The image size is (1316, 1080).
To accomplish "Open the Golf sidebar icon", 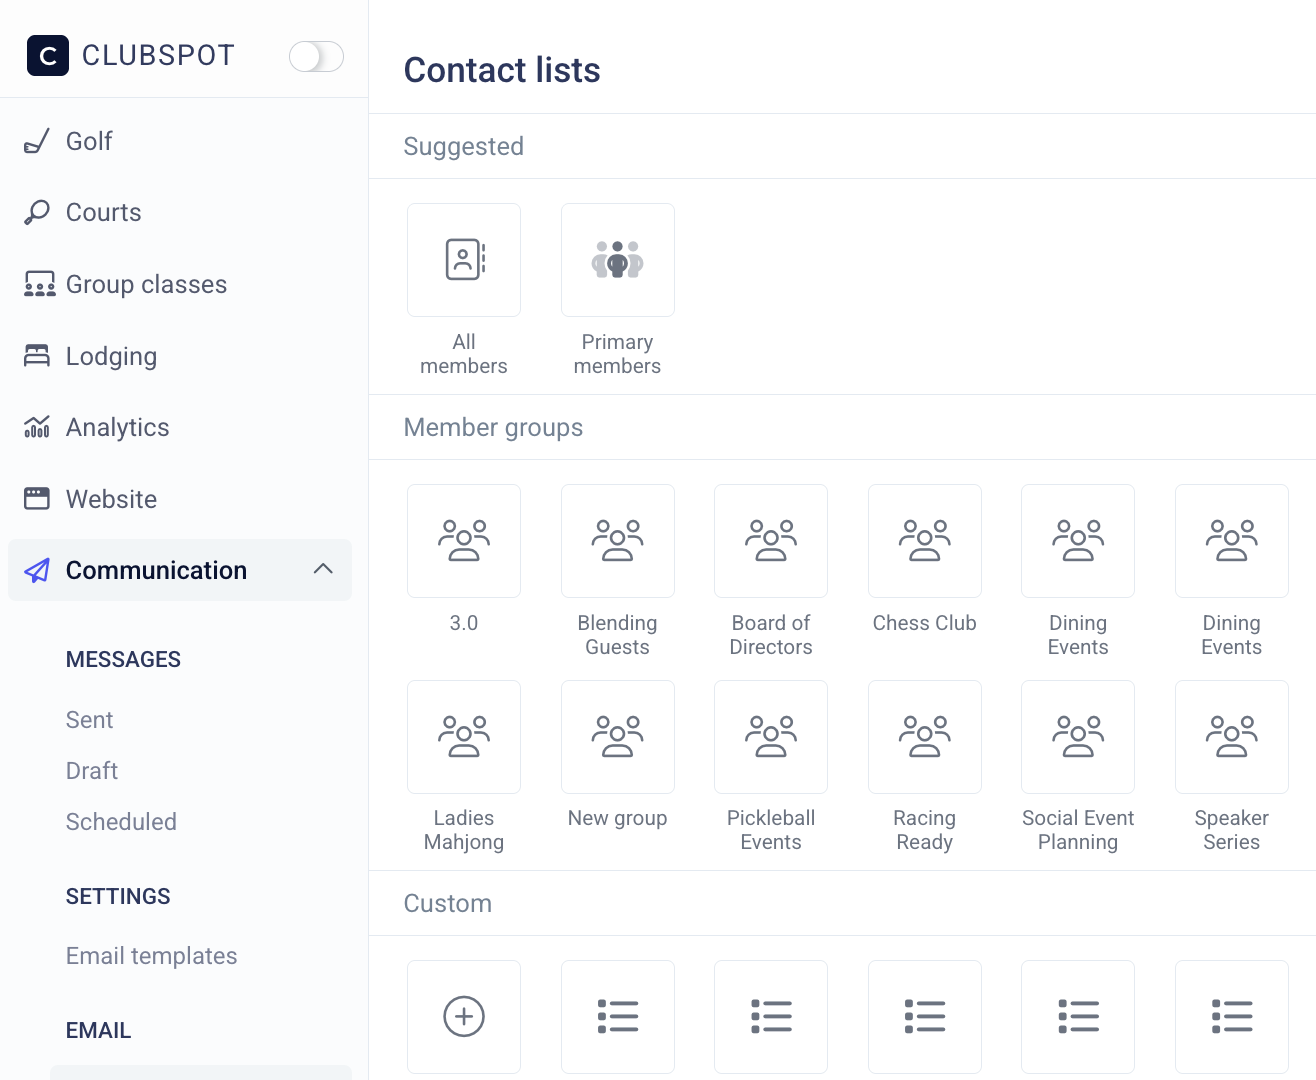I will (x=37, y=142).
